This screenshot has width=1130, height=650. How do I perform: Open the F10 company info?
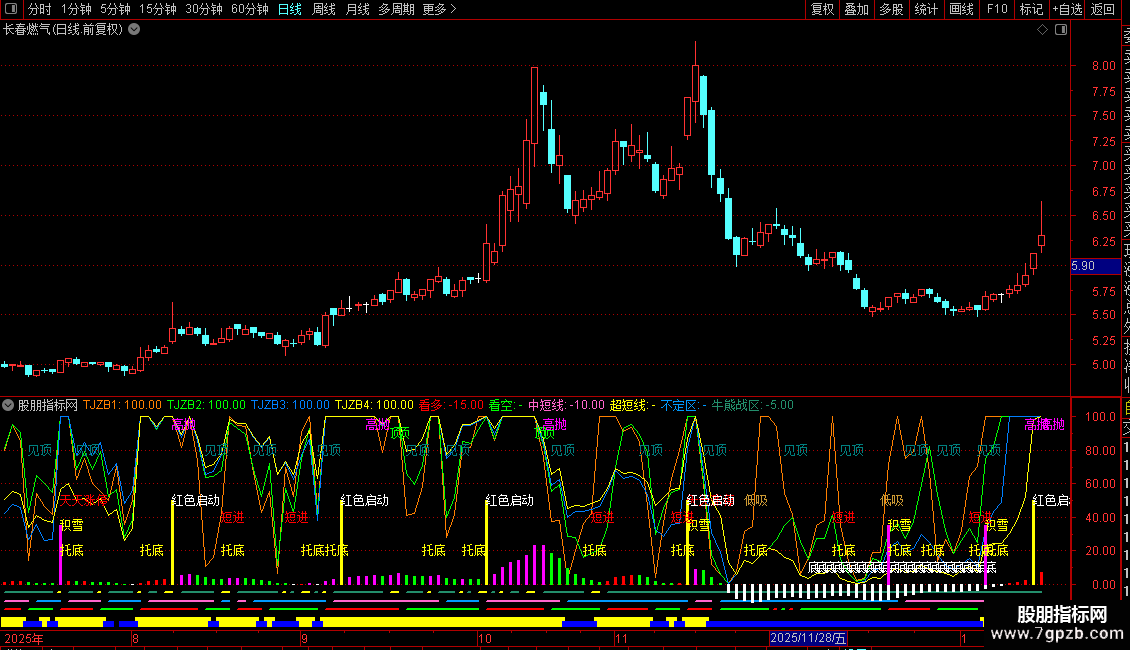[x=997, y=9]
